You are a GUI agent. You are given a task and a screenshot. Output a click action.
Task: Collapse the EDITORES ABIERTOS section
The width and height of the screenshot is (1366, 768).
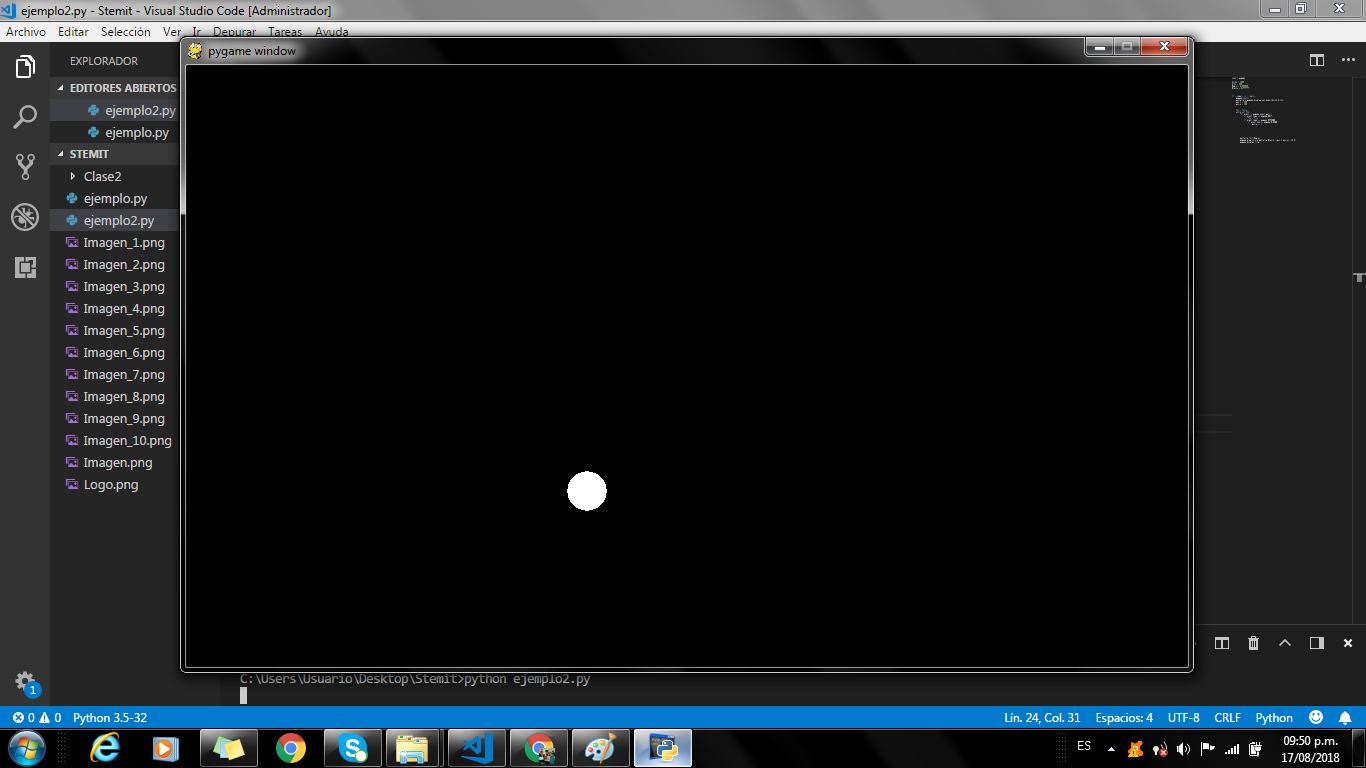tap(115, 88)
